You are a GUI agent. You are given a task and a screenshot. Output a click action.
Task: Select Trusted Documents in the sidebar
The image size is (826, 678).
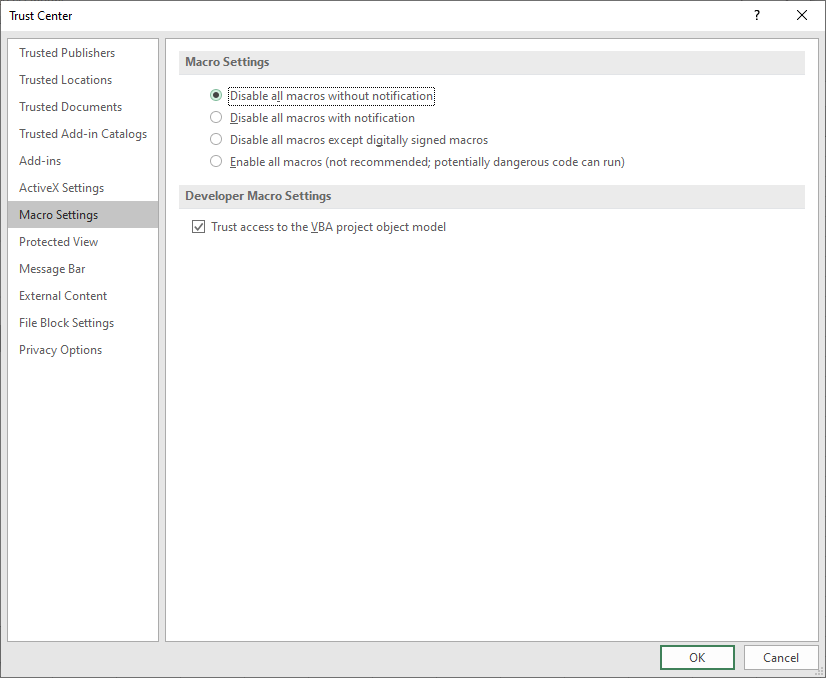pos(70,106)
